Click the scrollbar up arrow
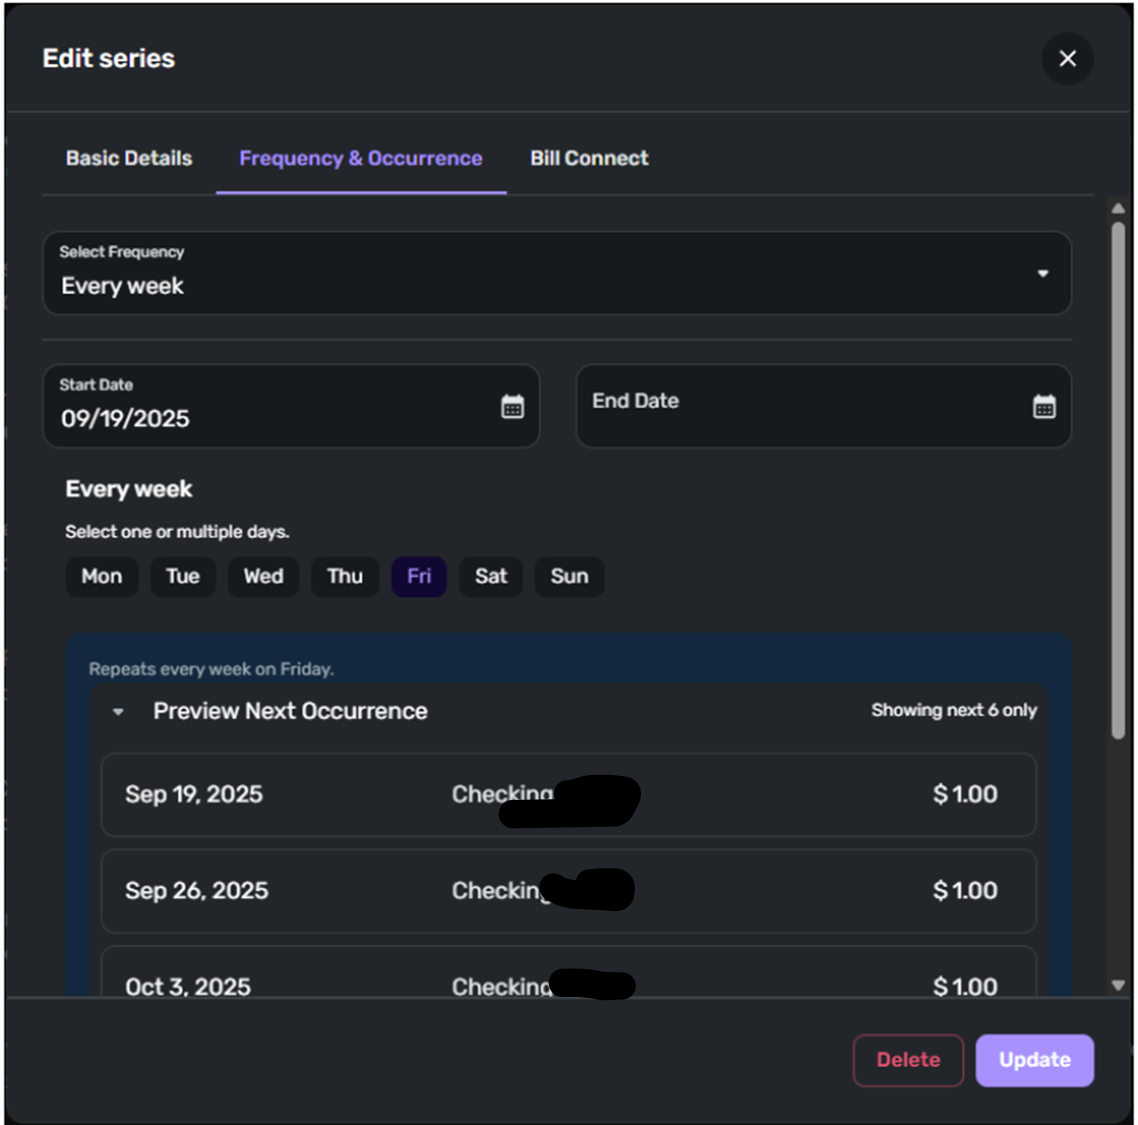This screenshot has width=1138, height=1125. coord(1118,208)
